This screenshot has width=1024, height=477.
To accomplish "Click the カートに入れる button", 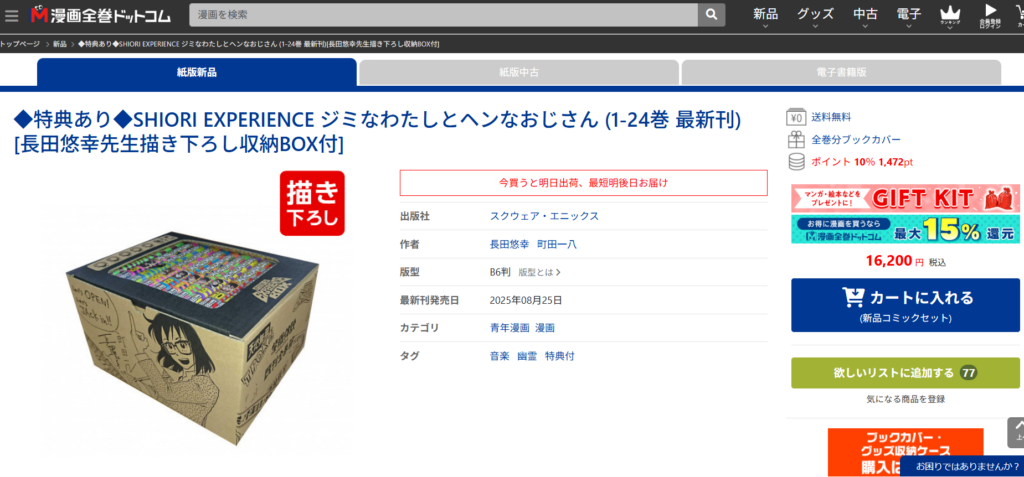I will point(905,305).
